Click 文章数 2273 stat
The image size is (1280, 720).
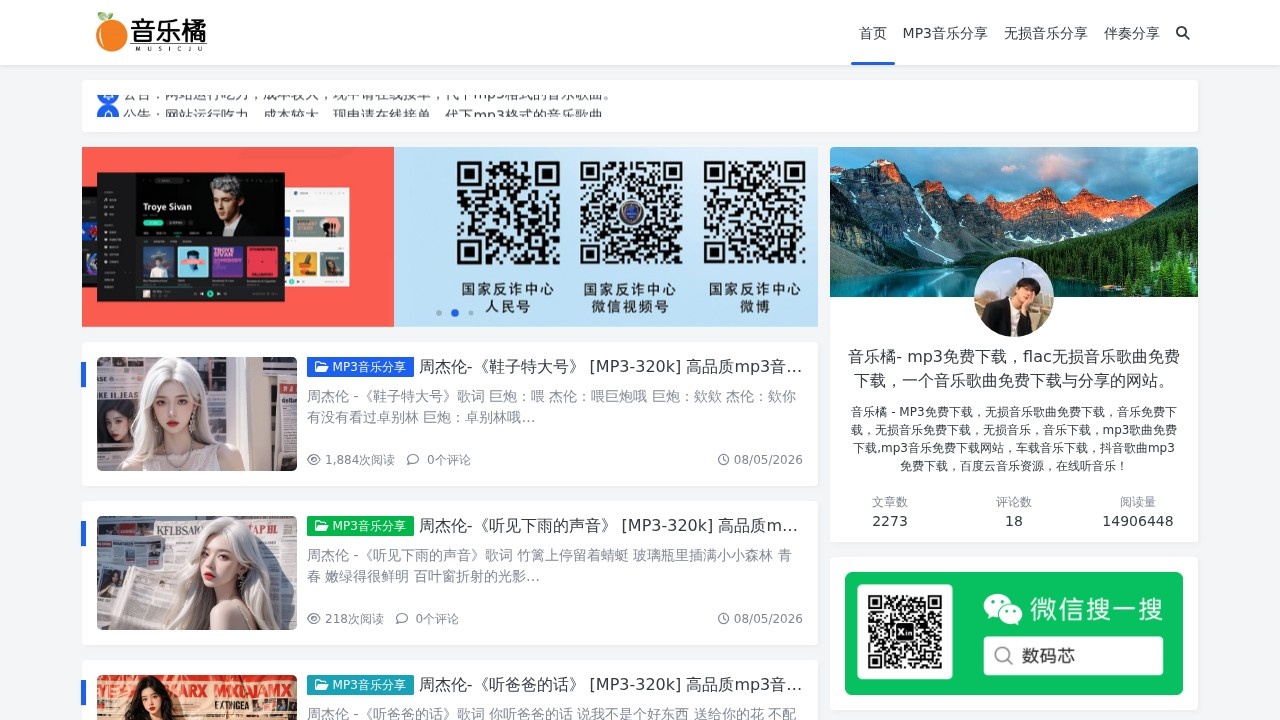pyautogui.click(x=890, y=511)
